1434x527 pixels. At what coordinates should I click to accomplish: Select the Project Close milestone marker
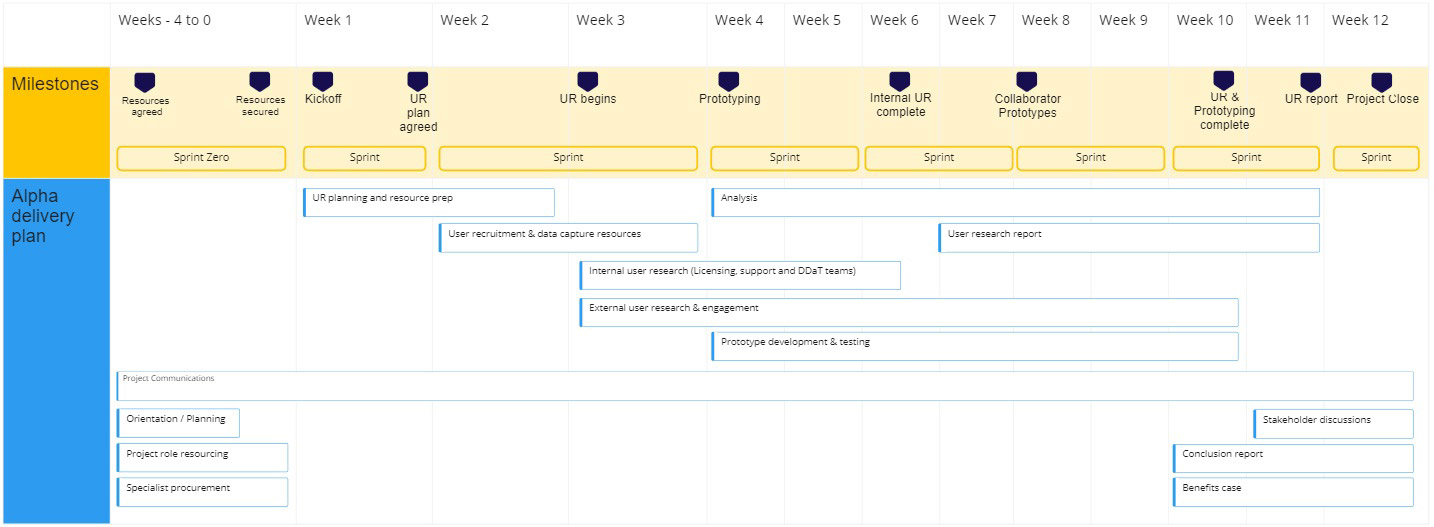click(1382, 83)
